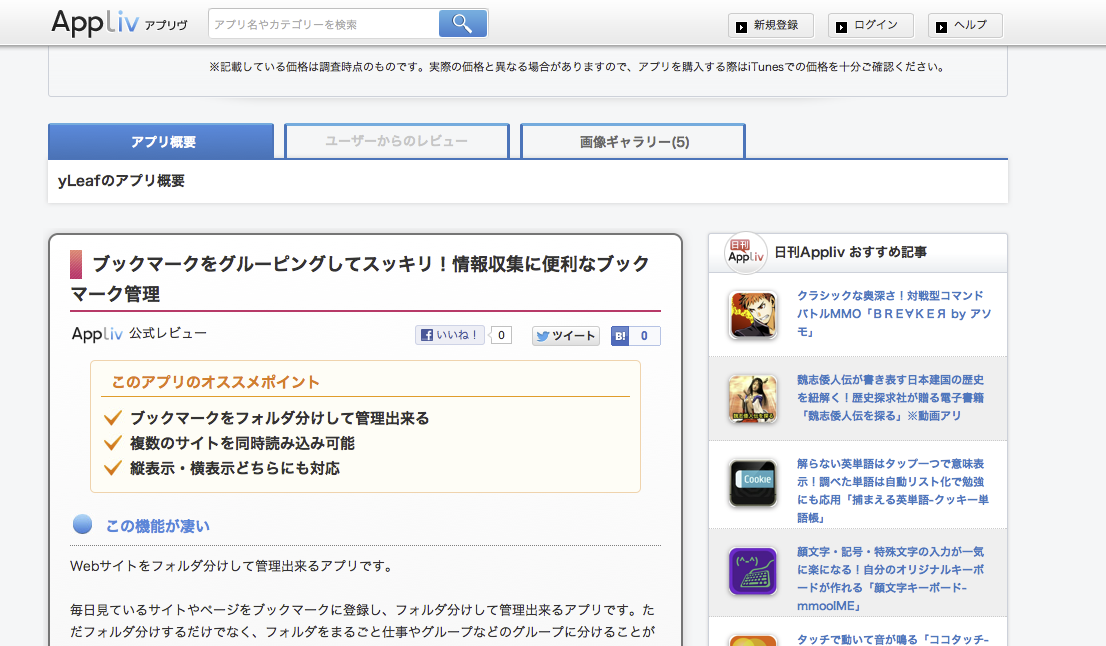The height and width of the screenshot is (646, 1106).
Task: Click the 複数のサイトを同時読み込み可能 point
Action: 242,443
